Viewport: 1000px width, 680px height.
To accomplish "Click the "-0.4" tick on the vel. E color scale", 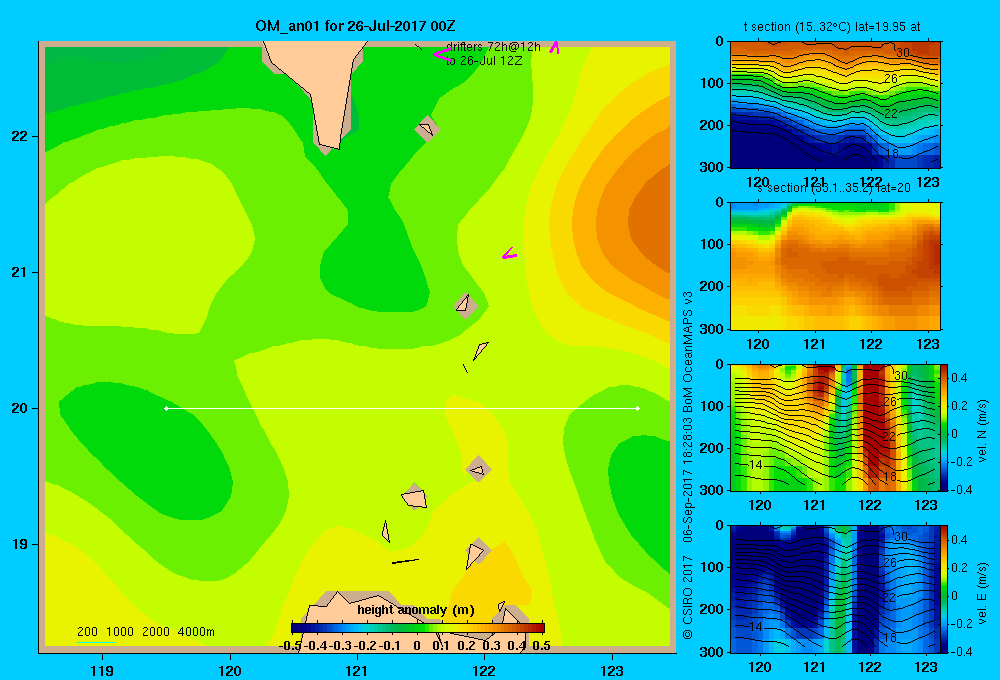I will (959, 651).
